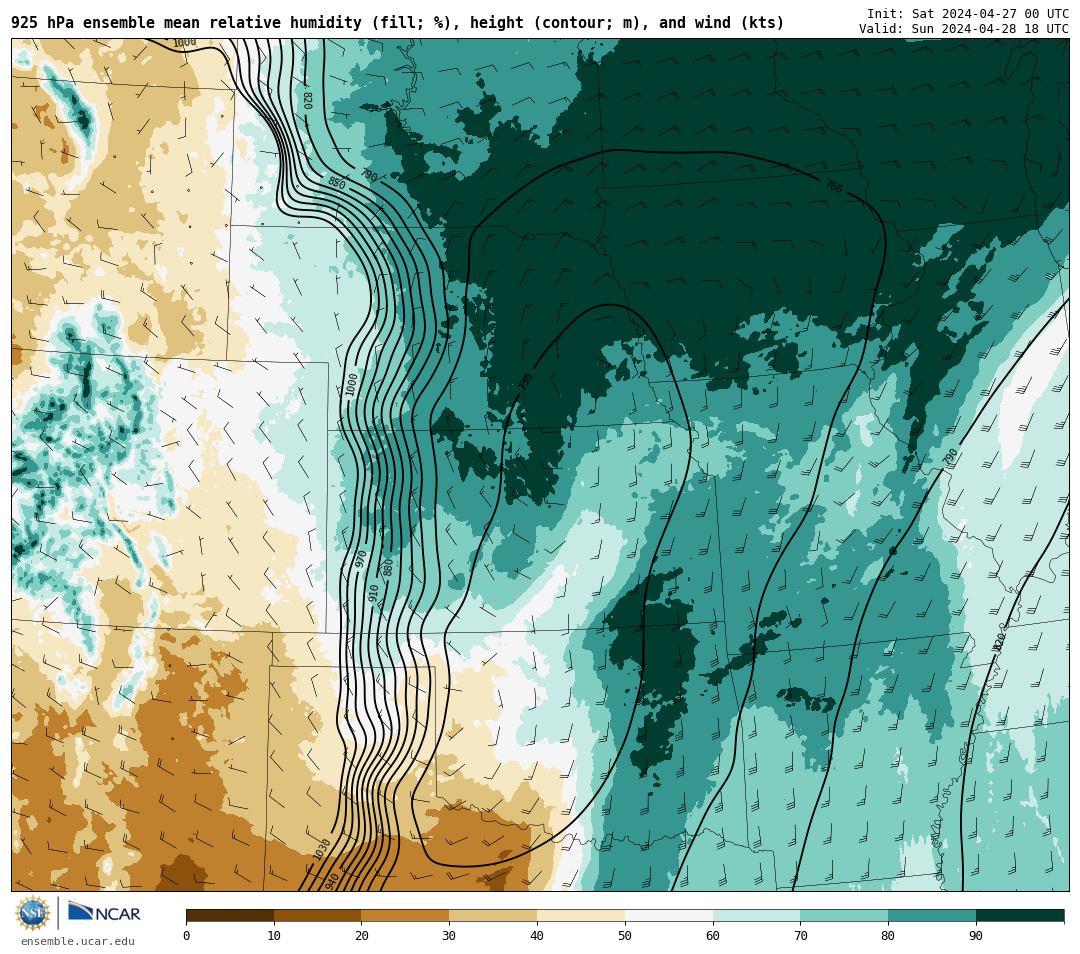Click the '880' contour label
This screenshot has width=1080, height=954.
[x=388, y=568]
